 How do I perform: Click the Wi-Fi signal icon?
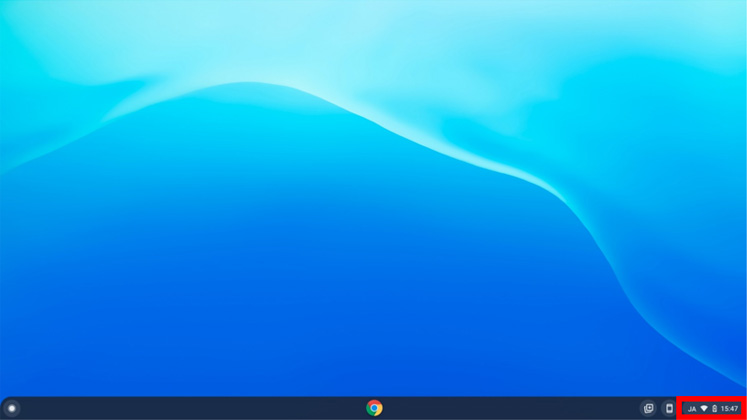coord(704,408)
